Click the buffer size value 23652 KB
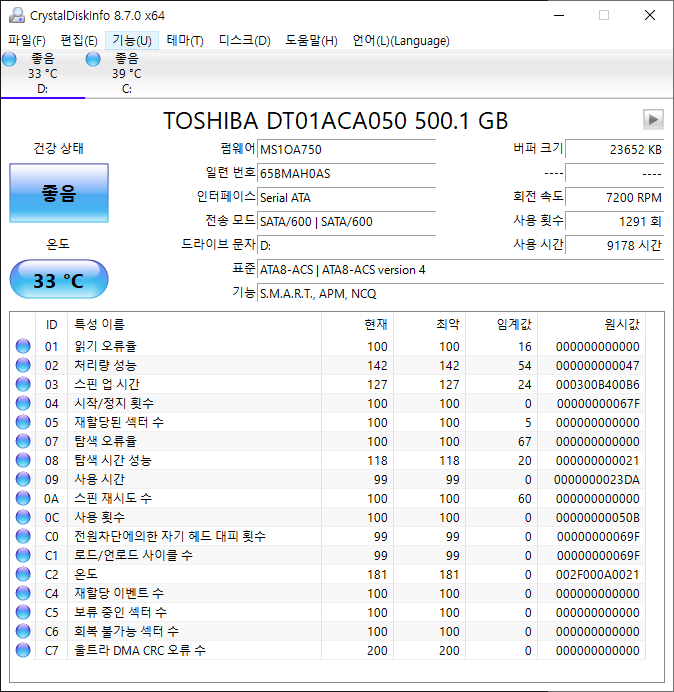This screenshot has width=674, height=692. [614, 149]
